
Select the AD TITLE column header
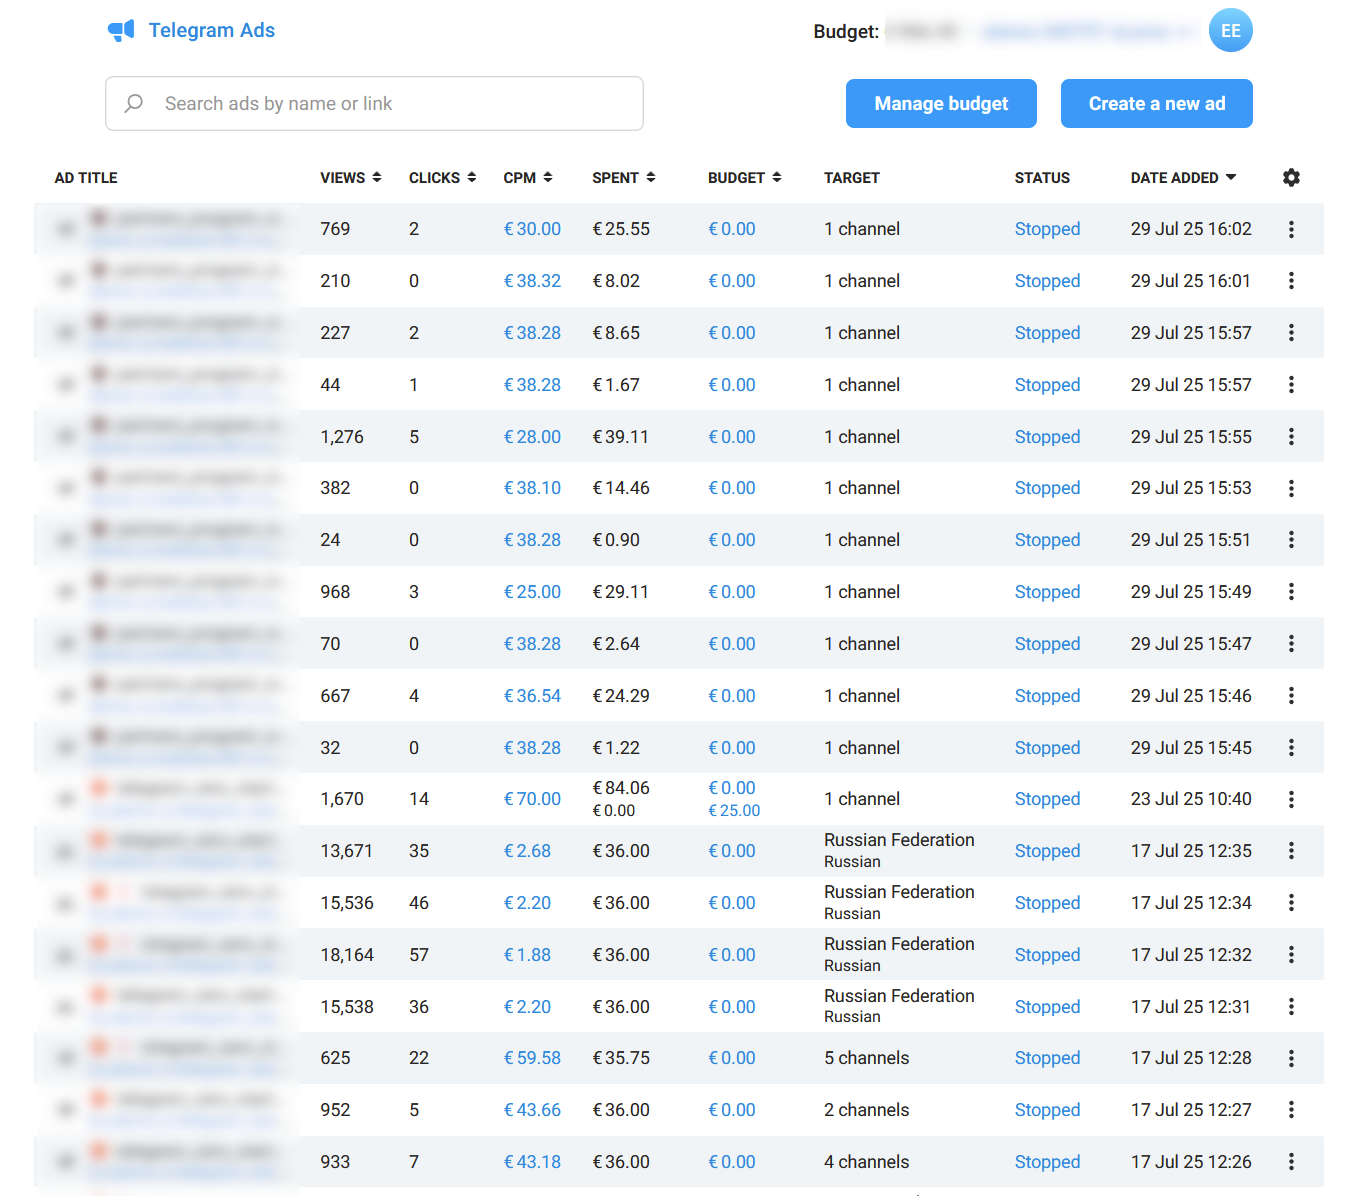click(x=85, y=177)
